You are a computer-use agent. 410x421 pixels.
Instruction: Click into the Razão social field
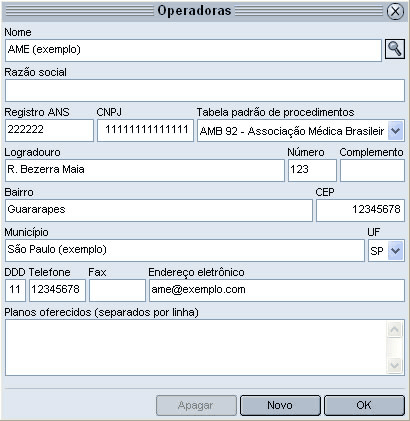point(205,90)
